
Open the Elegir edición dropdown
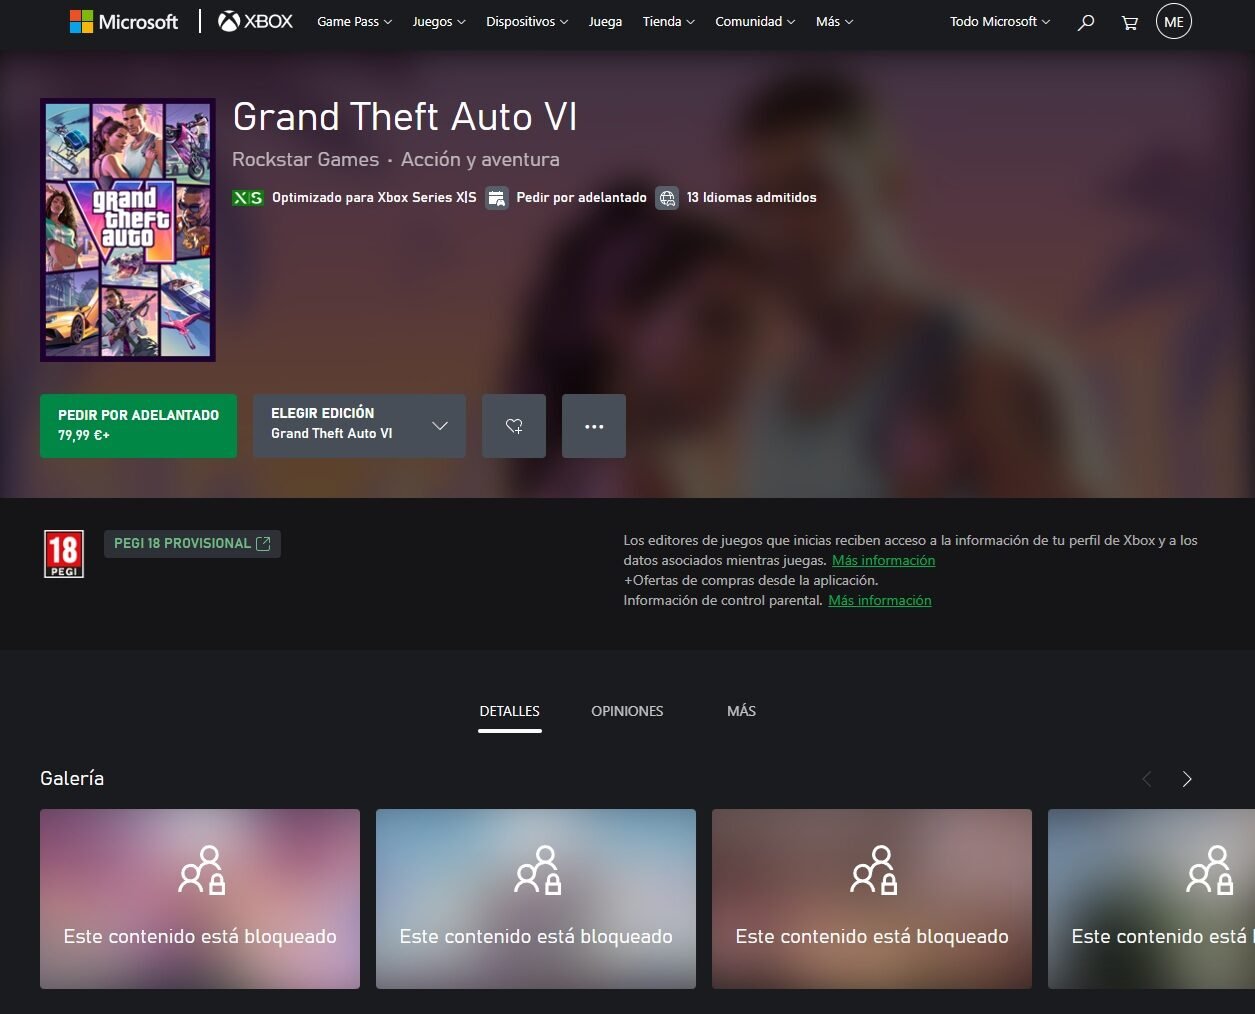click(x=359, y=426)
